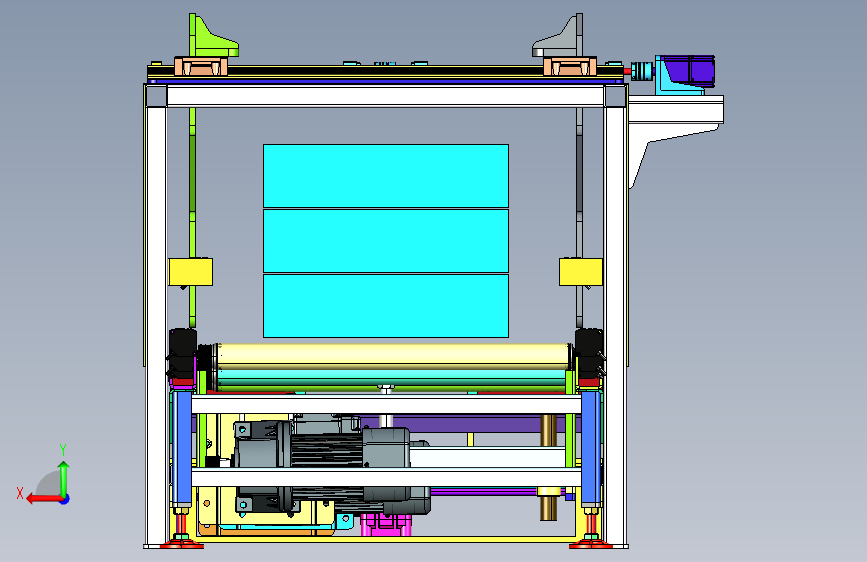This screenshot has height=562, width=867.
Task: Select the bottom cyan panel
Action: pyautogui.click(x=386, y=305)
